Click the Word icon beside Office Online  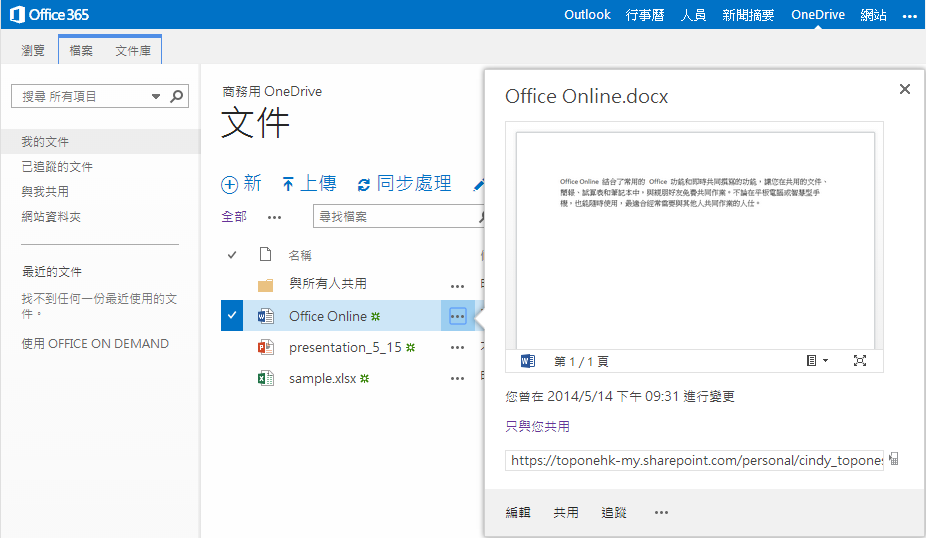tap(265, 316)
